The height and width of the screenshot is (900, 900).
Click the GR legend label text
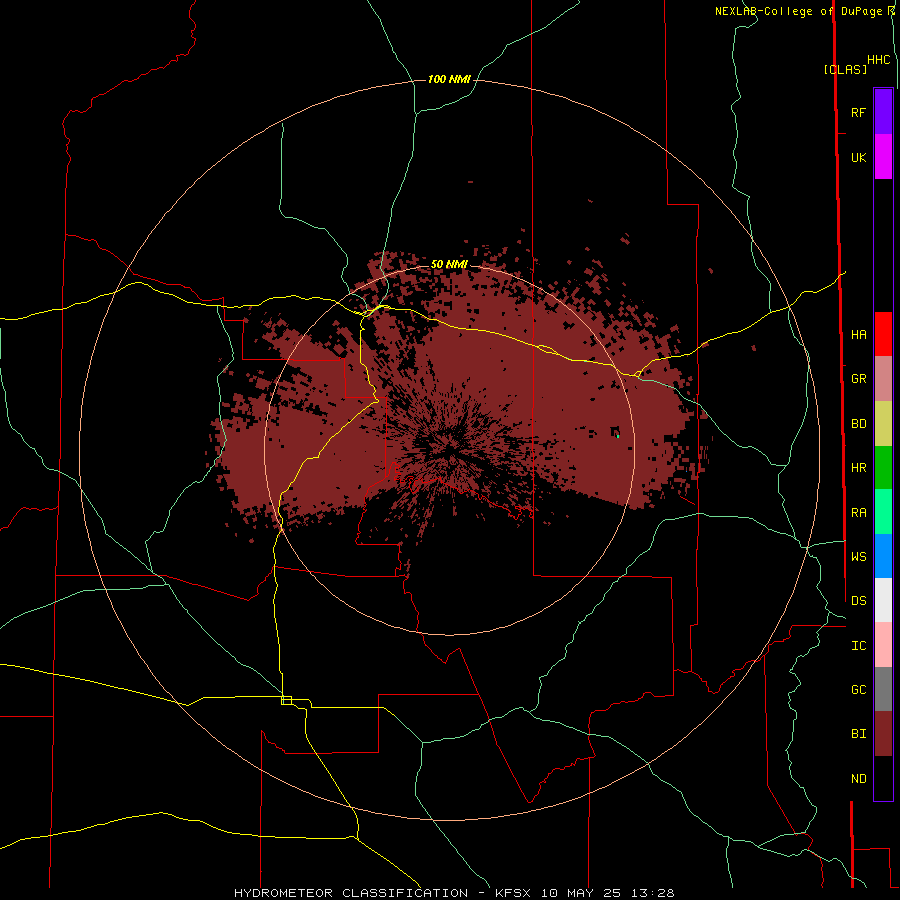[x=859, y=379]
